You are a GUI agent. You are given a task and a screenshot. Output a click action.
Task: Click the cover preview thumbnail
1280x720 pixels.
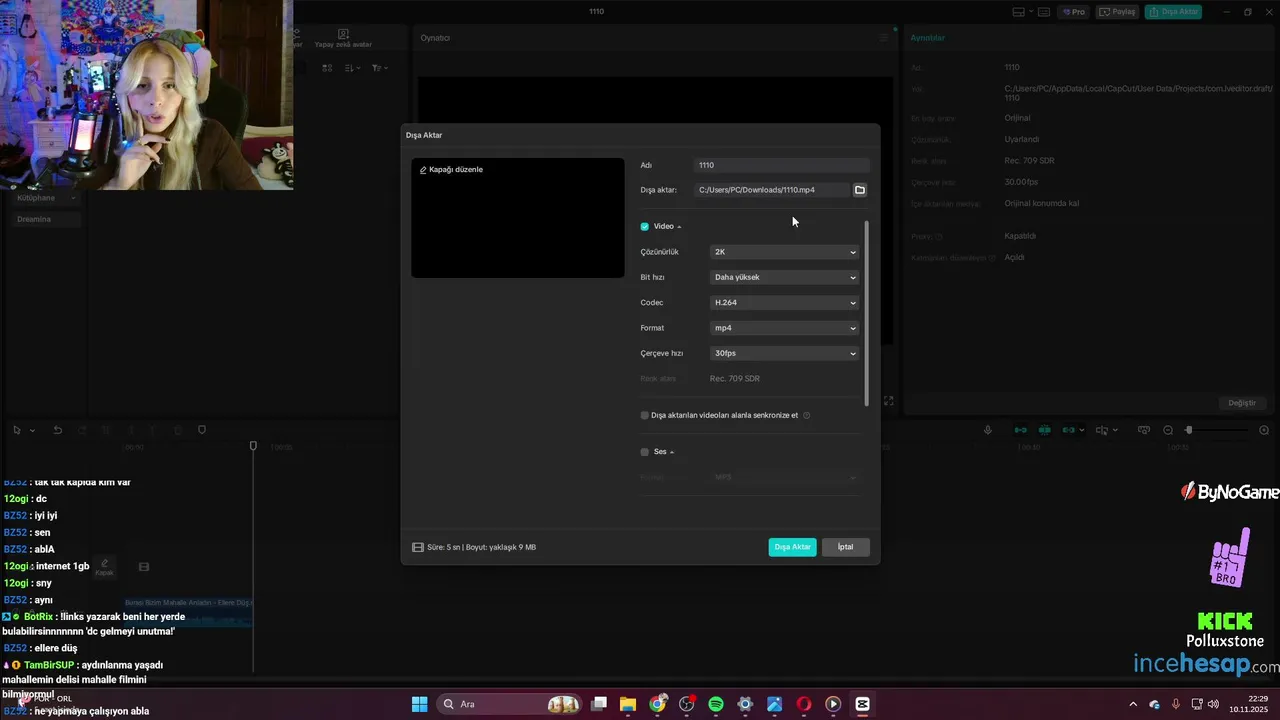point(518,218)
